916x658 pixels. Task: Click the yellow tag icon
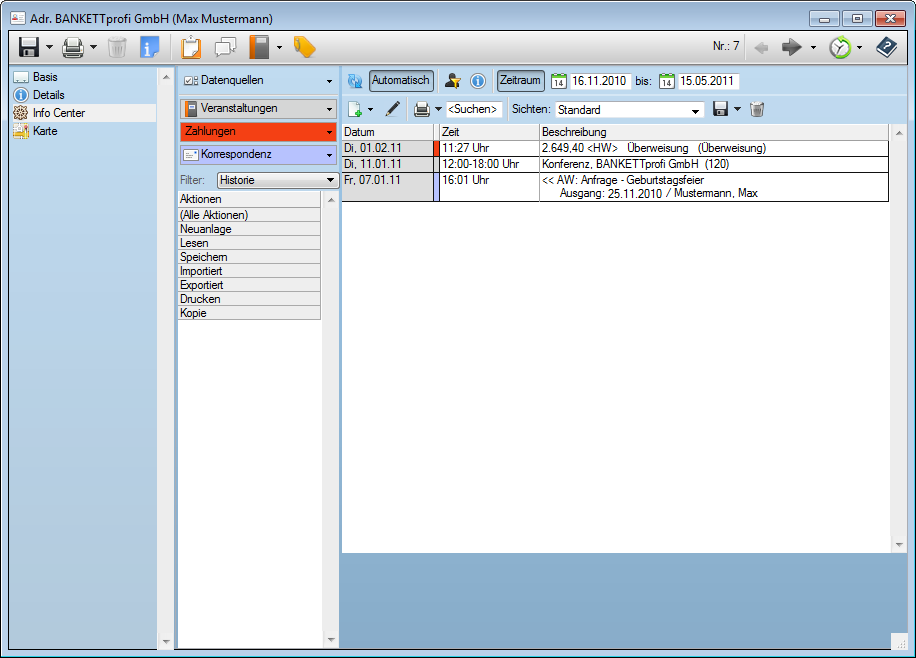[305, 47]
